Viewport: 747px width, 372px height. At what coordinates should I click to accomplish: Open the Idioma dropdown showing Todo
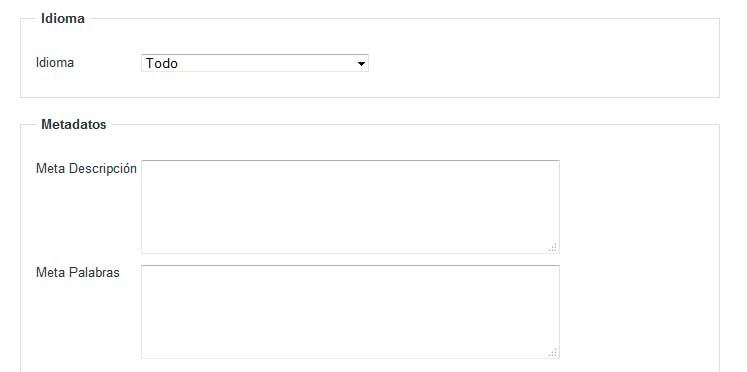click(x=255, y=63)
